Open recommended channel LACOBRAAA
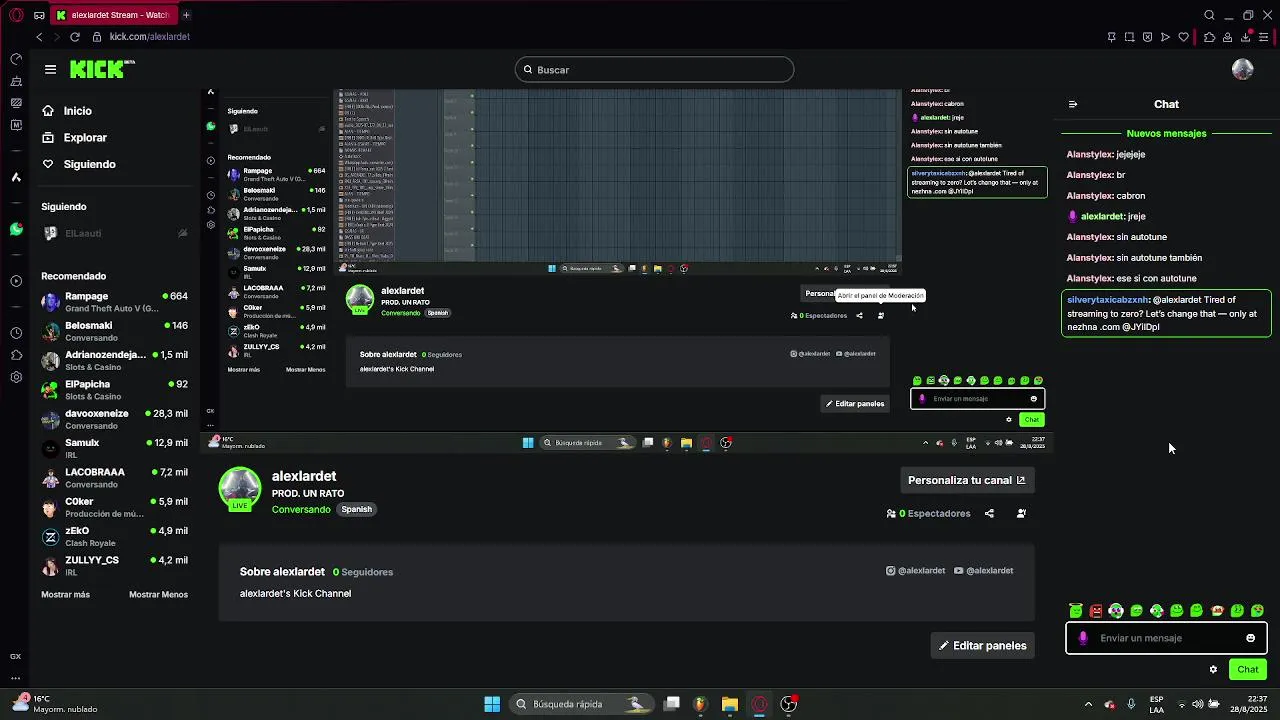This screenshot has height=720, width=1280. coord(114,478)
